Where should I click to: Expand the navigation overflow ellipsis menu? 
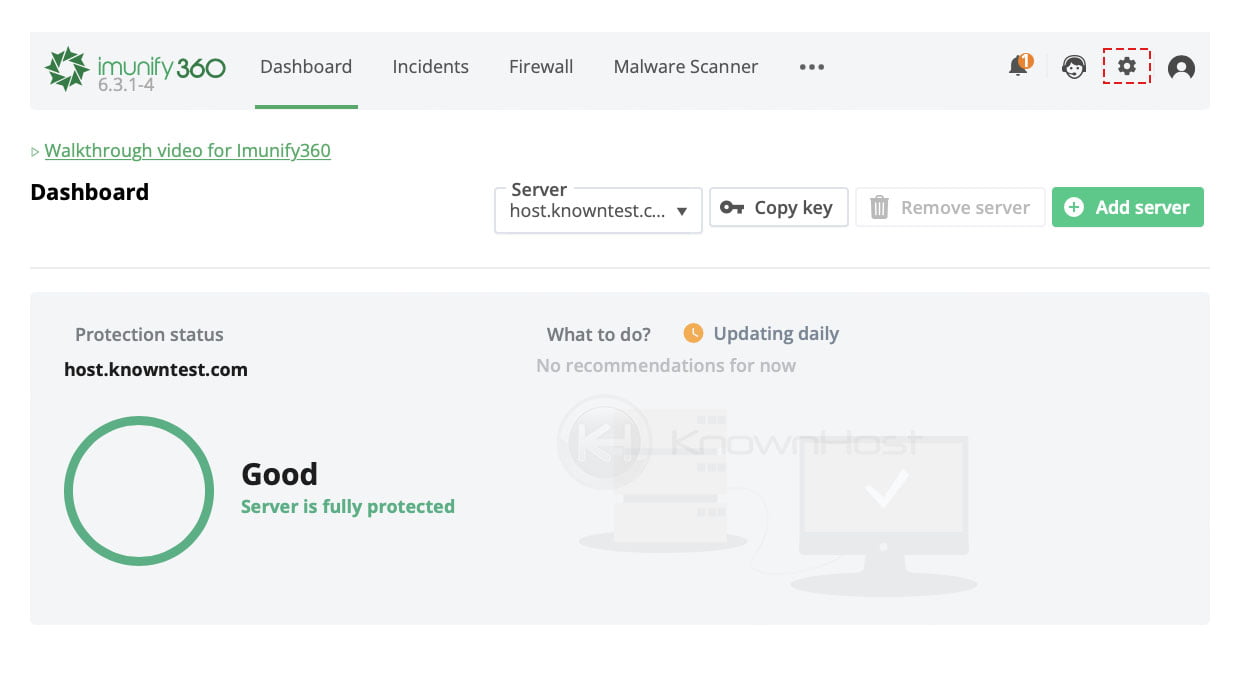coord(811,67)
